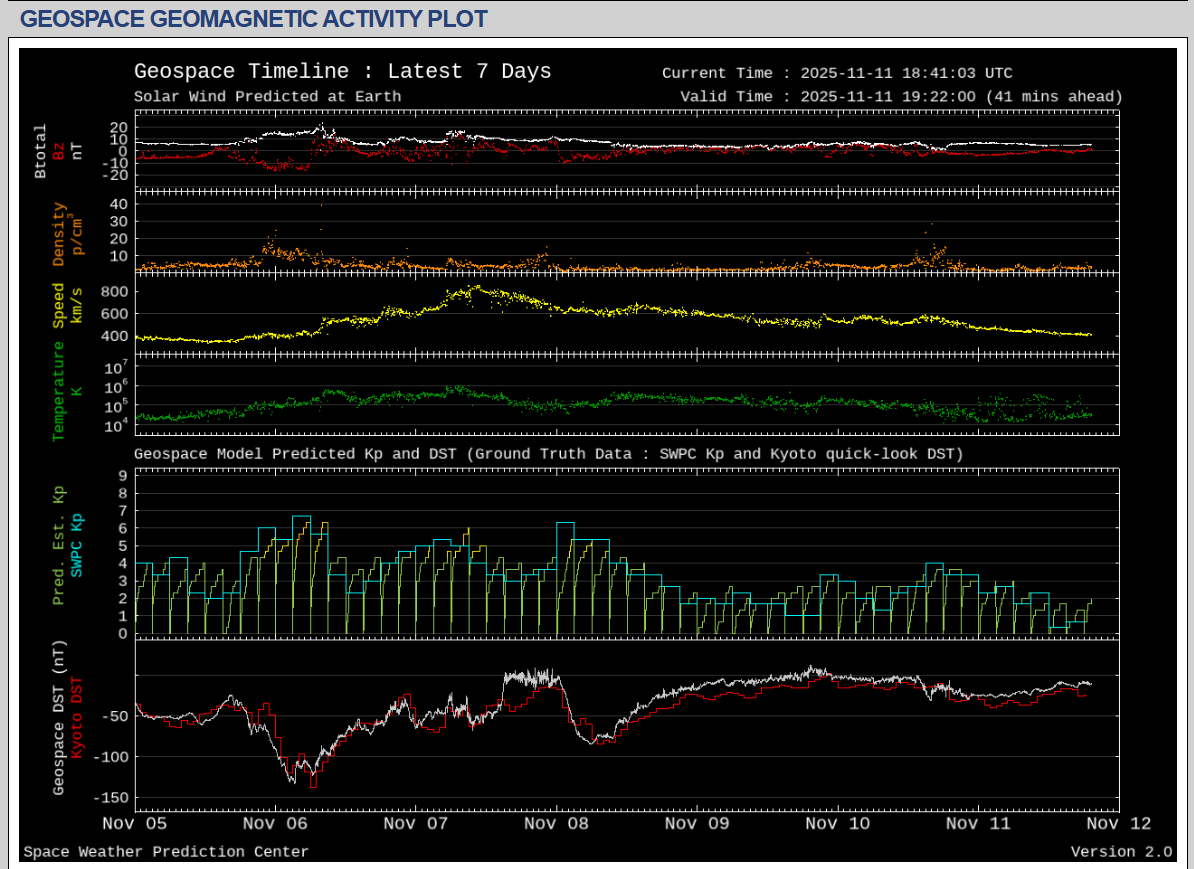This screenshot has width=1194, height=869.
Task: Click the Nov 10 date marker
Action: (838, 824)
